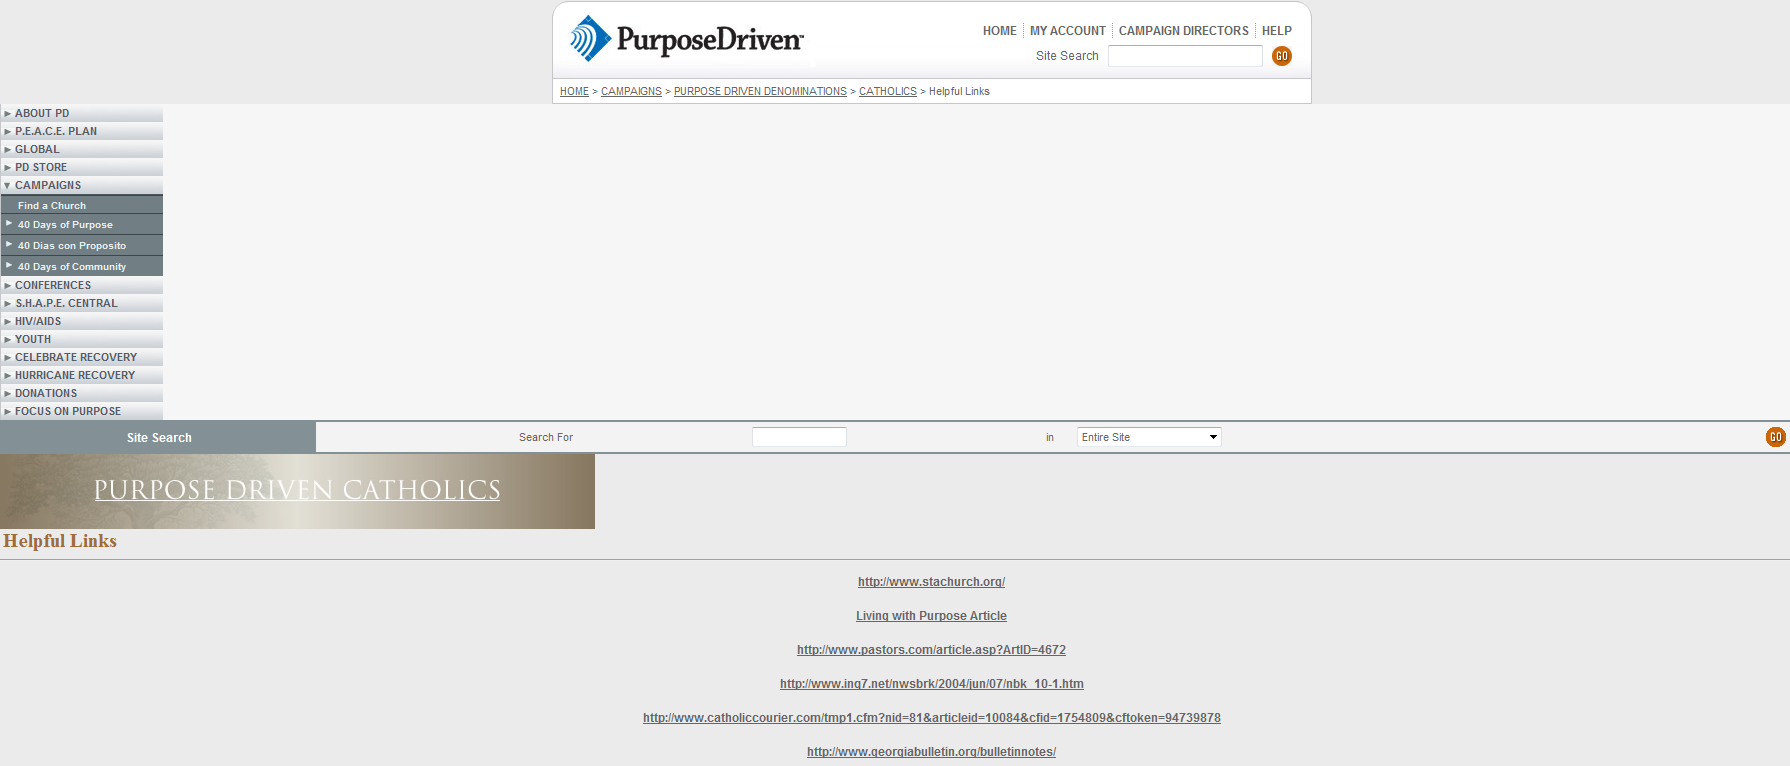Expand the 40 Days of Community arrow
The height and width of the screenshot is (766, 1790).
[x=9, y=265]
